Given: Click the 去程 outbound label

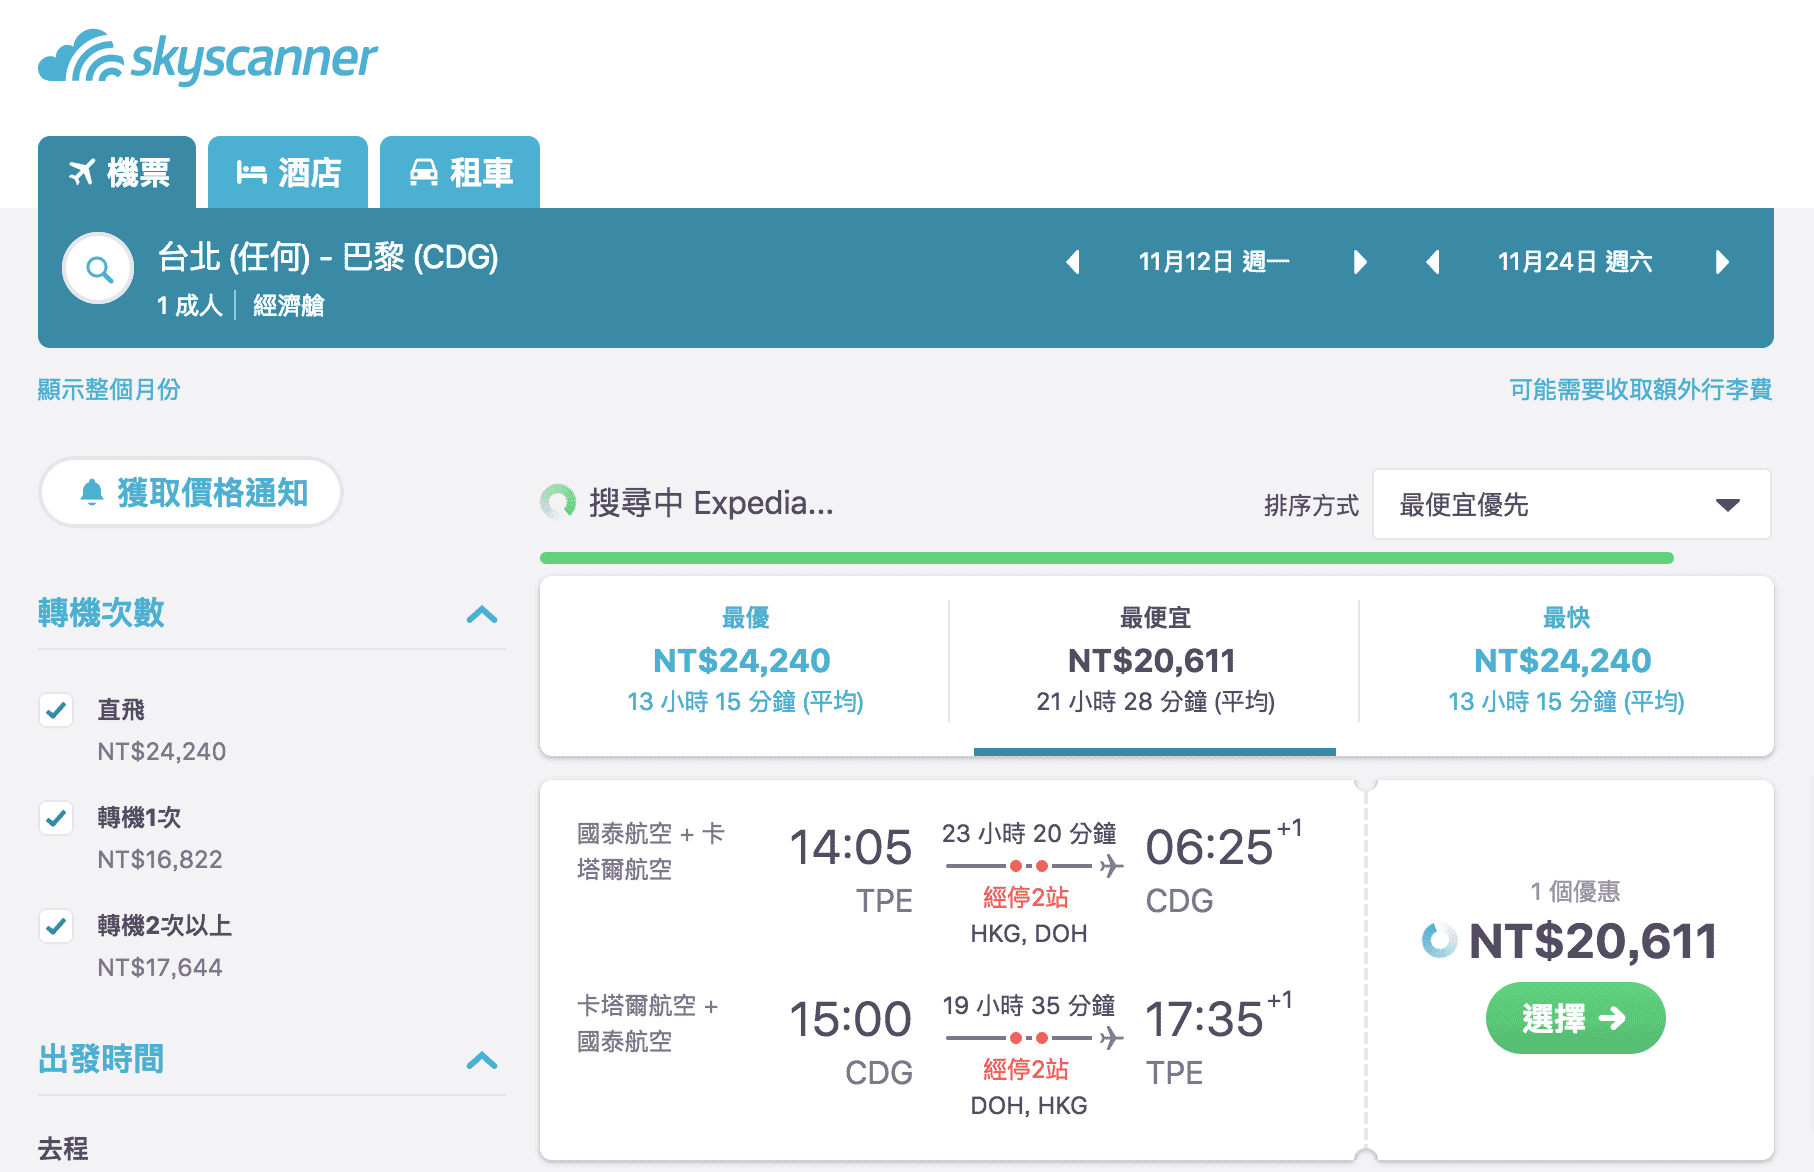Looking at the screenshot, I should pos(63,1149).
